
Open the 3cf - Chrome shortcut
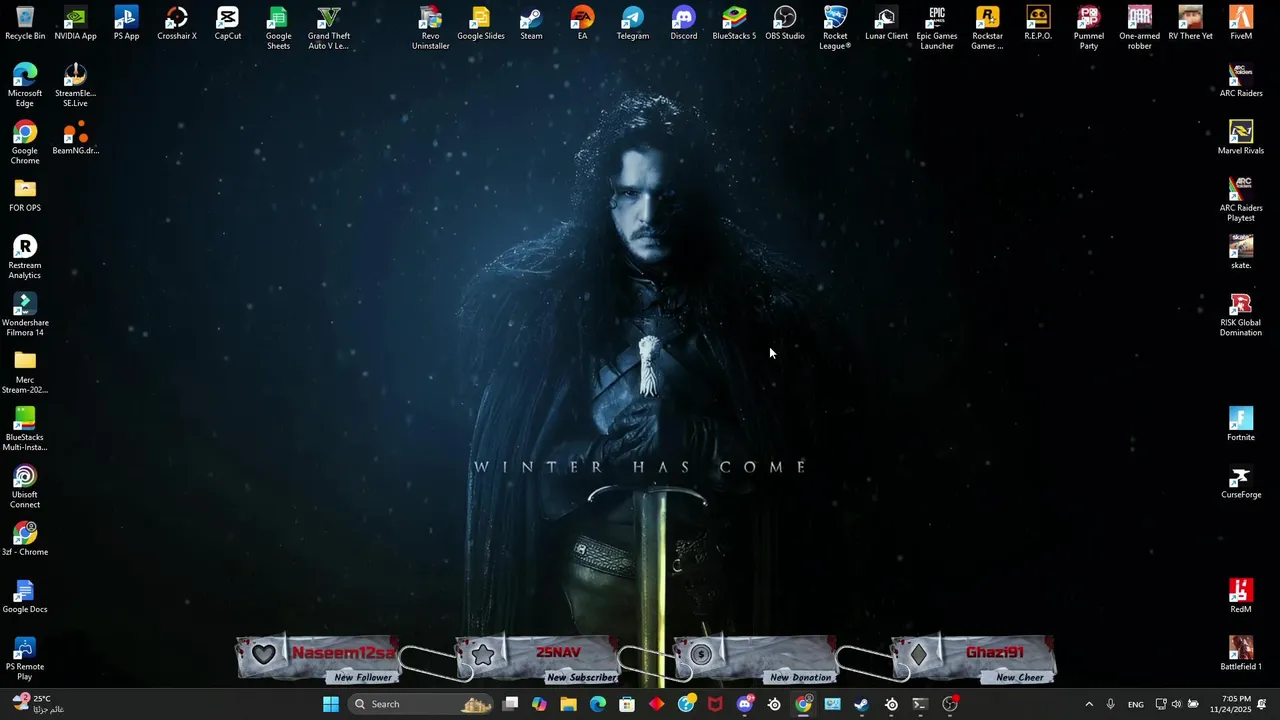pyautogui.click(x=25, y=539)
